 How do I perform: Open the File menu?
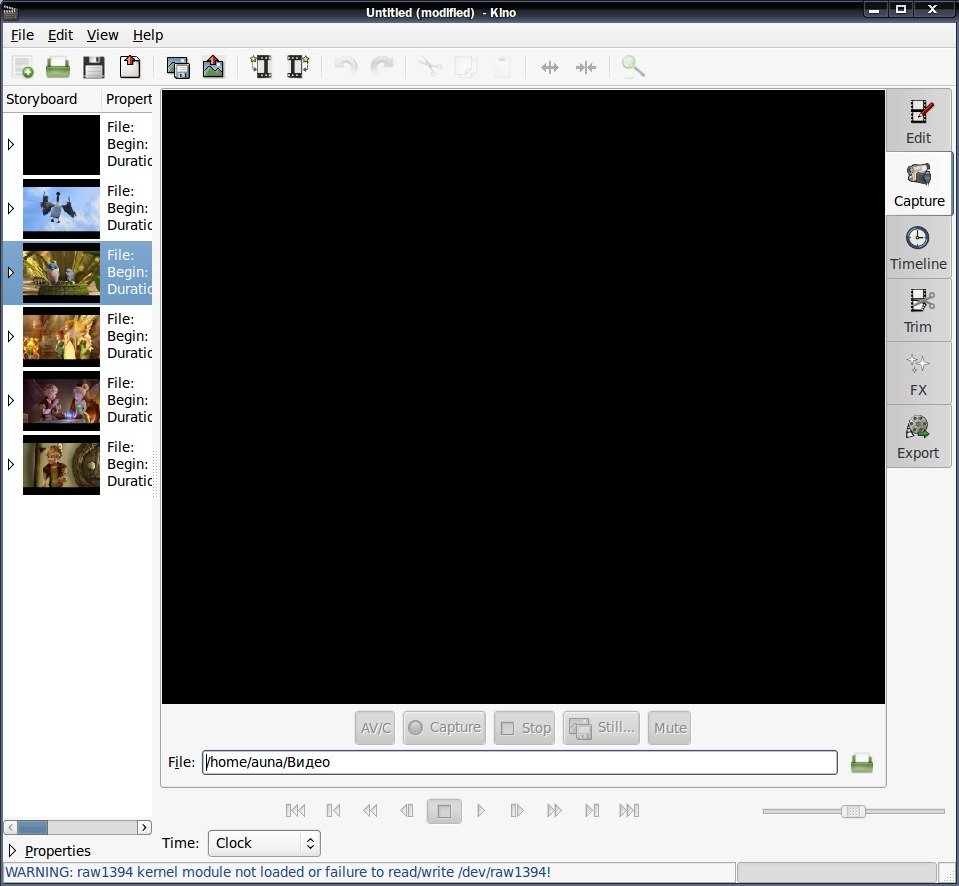click(23, 35)
